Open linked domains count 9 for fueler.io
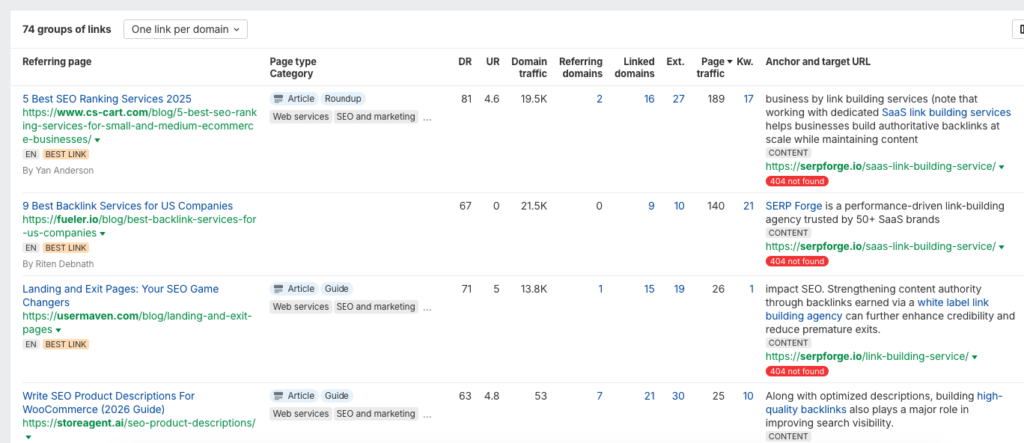The width and height of the screenshot is (1024, 443). coord(651,206)
